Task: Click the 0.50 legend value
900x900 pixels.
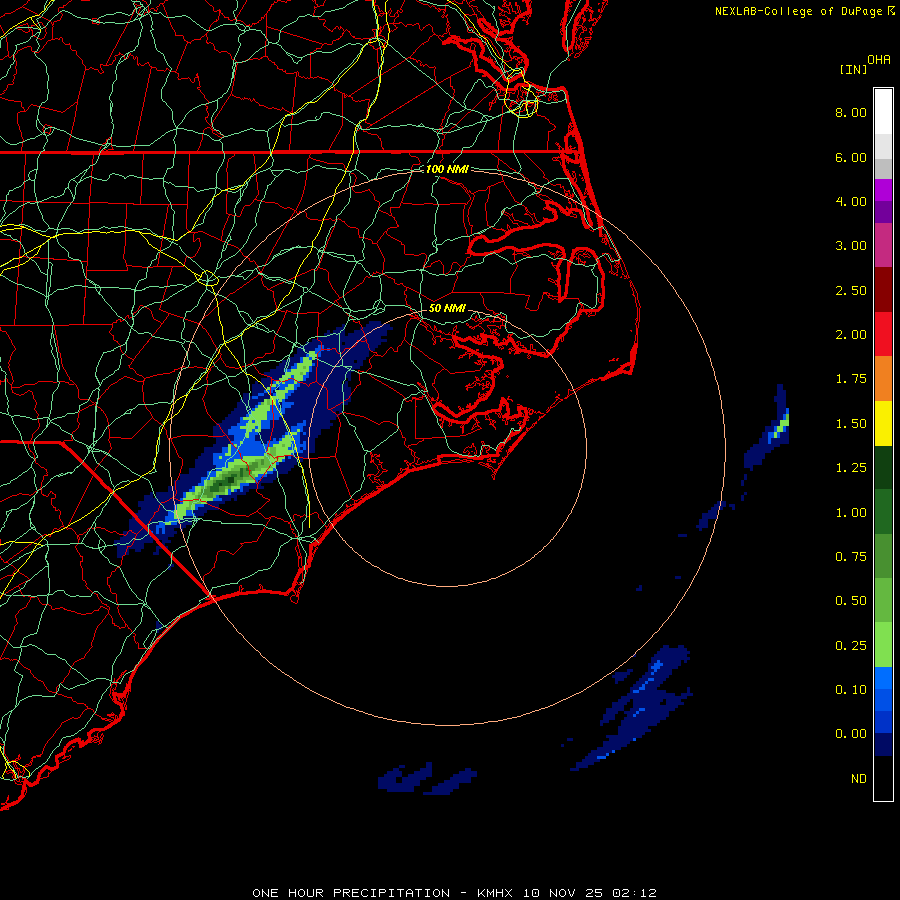Action: pos(851,601)
